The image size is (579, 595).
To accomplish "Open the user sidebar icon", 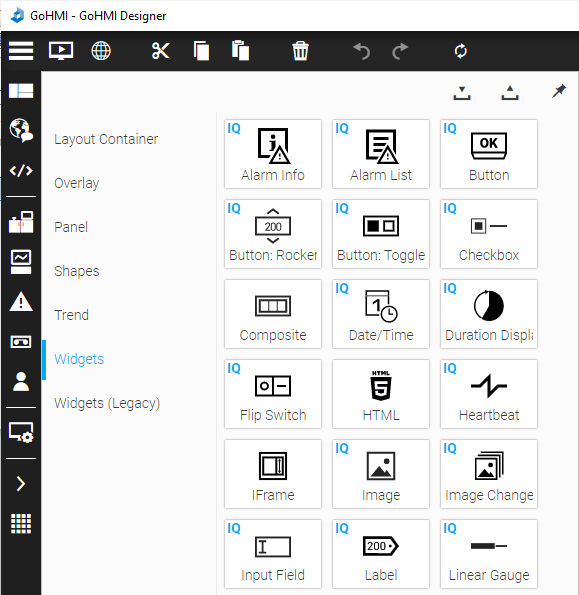I will tap(21, 381).
